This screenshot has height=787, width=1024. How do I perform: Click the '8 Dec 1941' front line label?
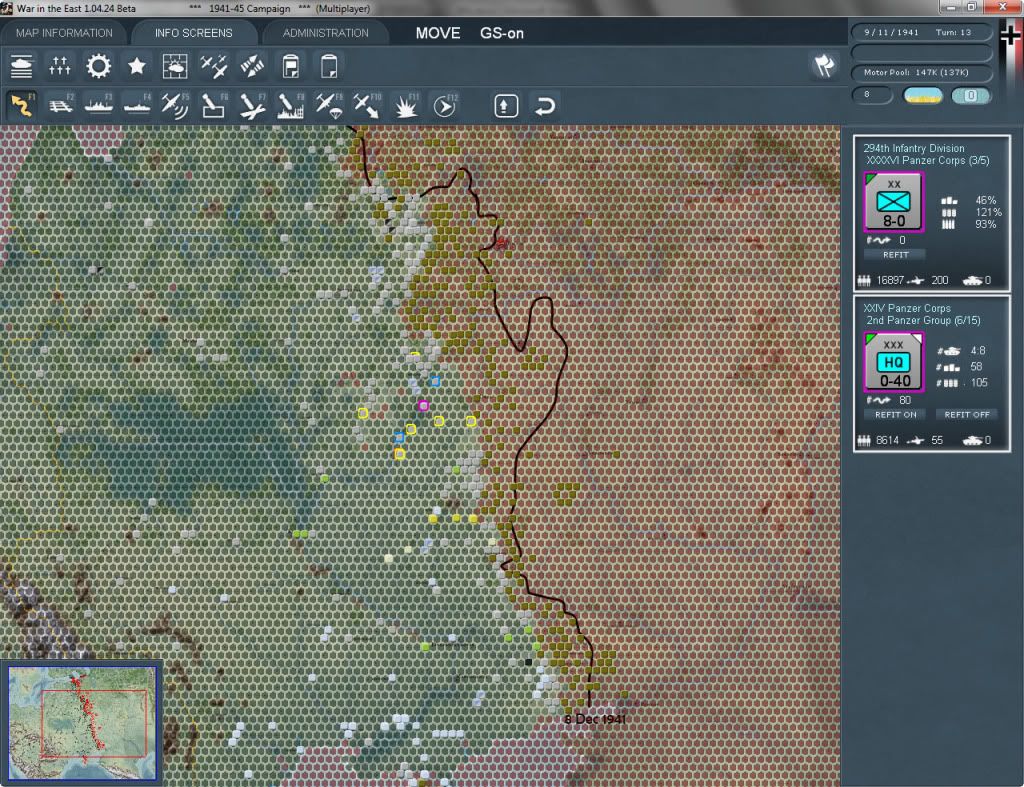tap(594, 719)
